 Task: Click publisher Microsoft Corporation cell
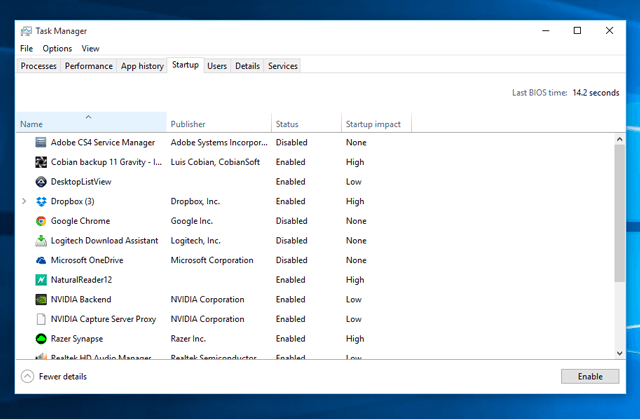pos(212,260)
